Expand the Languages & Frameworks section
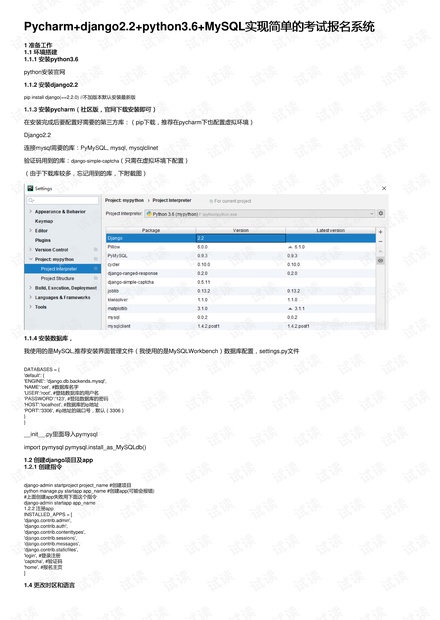The image size is (440, 620). click(30, 297)
